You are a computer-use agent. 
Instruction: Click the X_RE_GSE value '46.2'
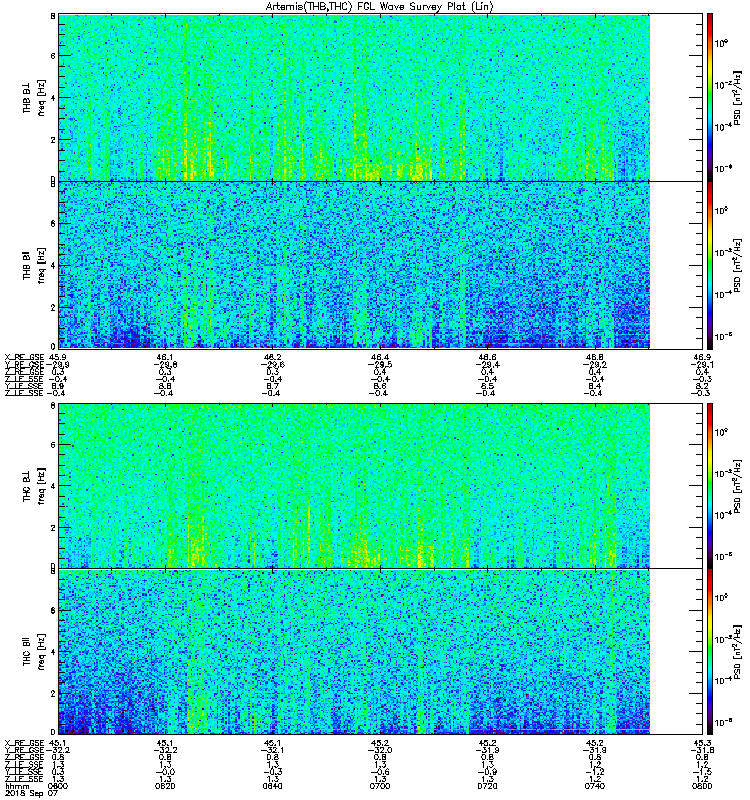point(272,358)
